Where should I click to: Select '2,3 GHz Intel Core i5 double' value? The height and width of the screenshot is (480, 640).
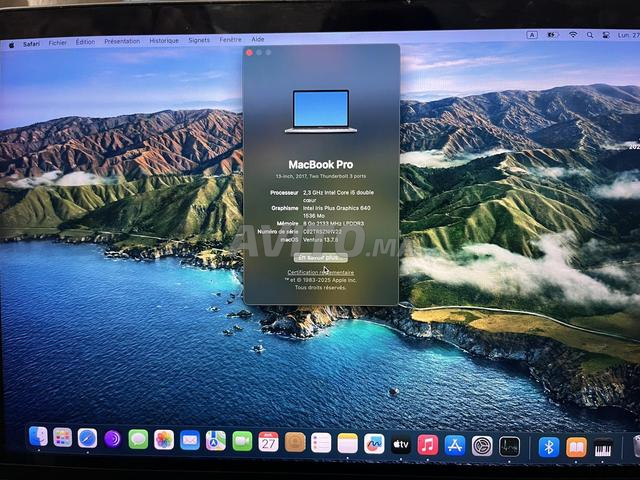tap(338, 192)
